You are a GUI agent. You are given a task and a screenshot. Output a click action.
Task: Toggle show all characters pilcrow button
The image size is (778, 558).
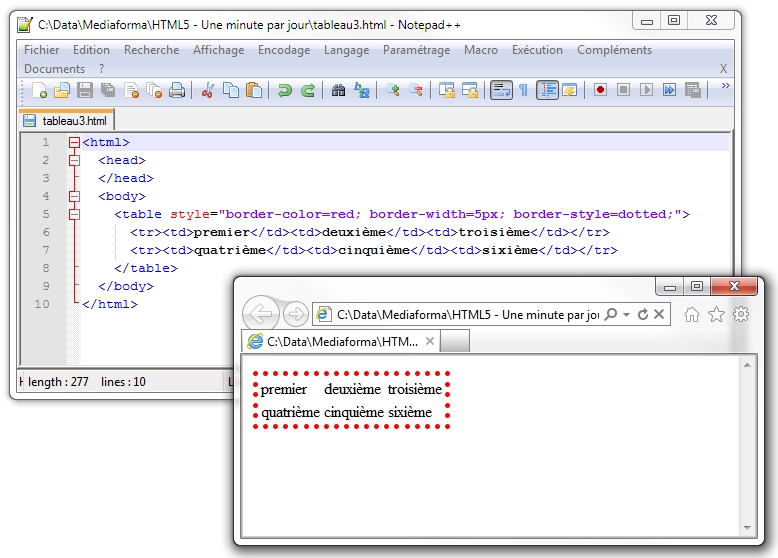coord(523,90)
